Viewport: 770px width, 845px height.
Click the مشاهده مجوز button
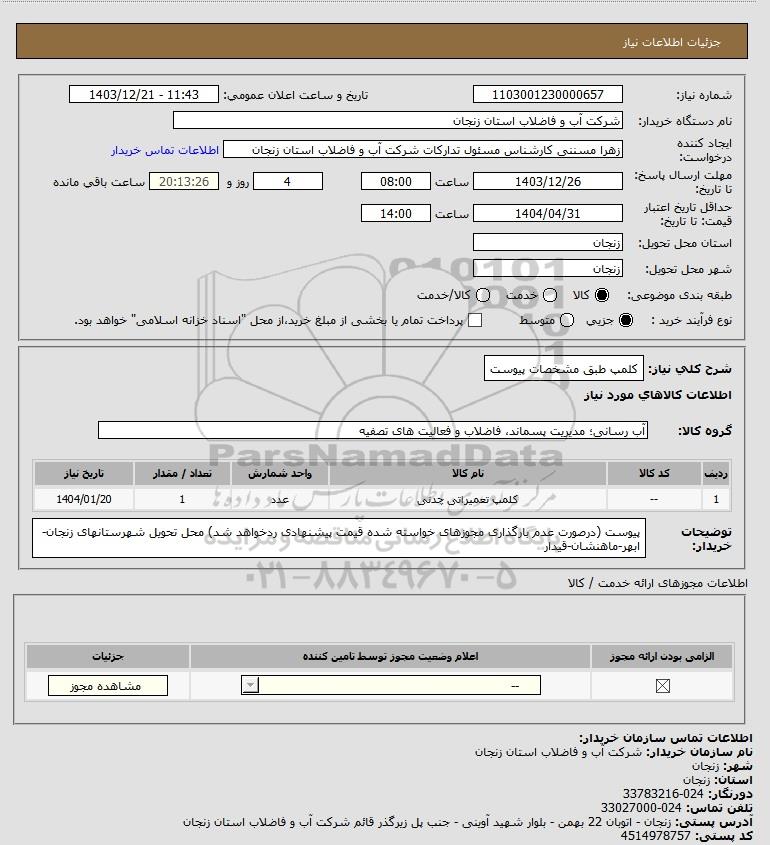coord(108,685)
